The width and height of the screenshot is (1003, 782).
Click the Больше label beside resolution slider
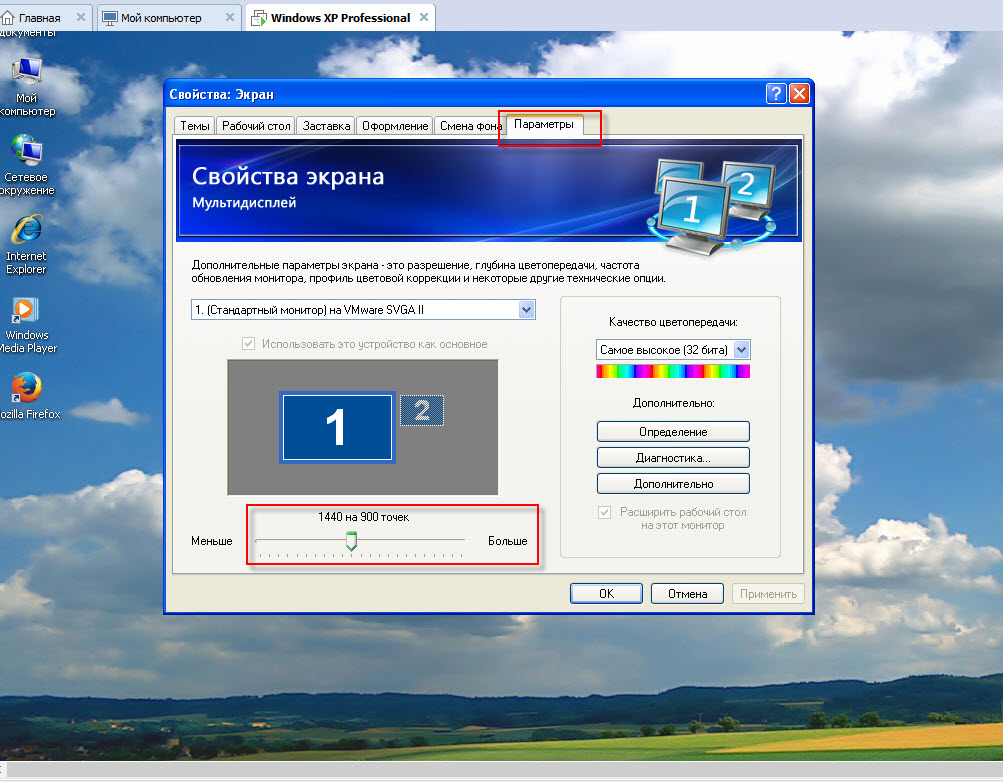[x=508, y=541]
